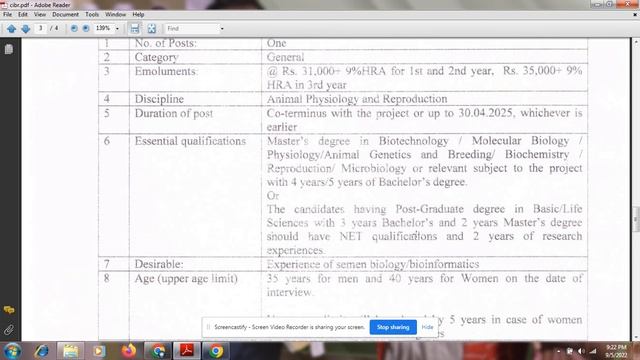The image size is (640, 360).
Task: Open Google Chrome from taskbar
Action: tap(216, 351)
